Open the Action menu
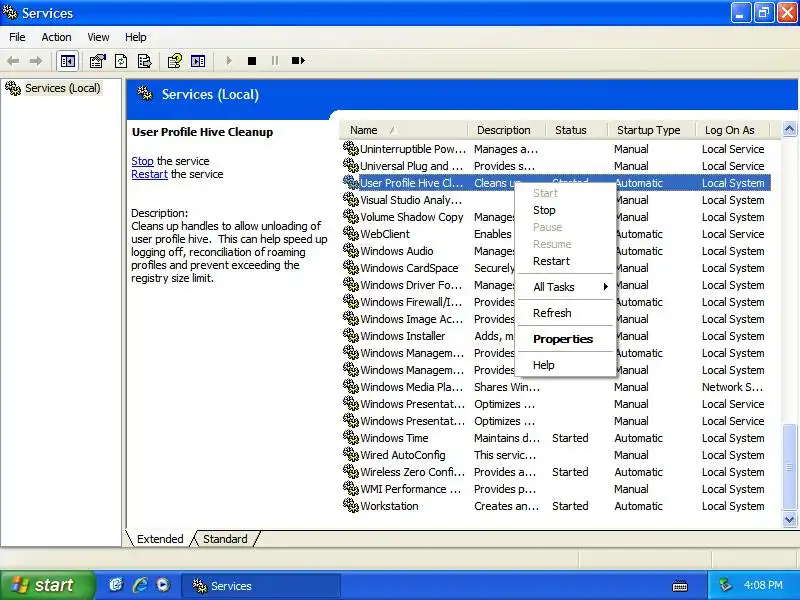The height and width of the screenshot is (600, 800). click(56, 37)
